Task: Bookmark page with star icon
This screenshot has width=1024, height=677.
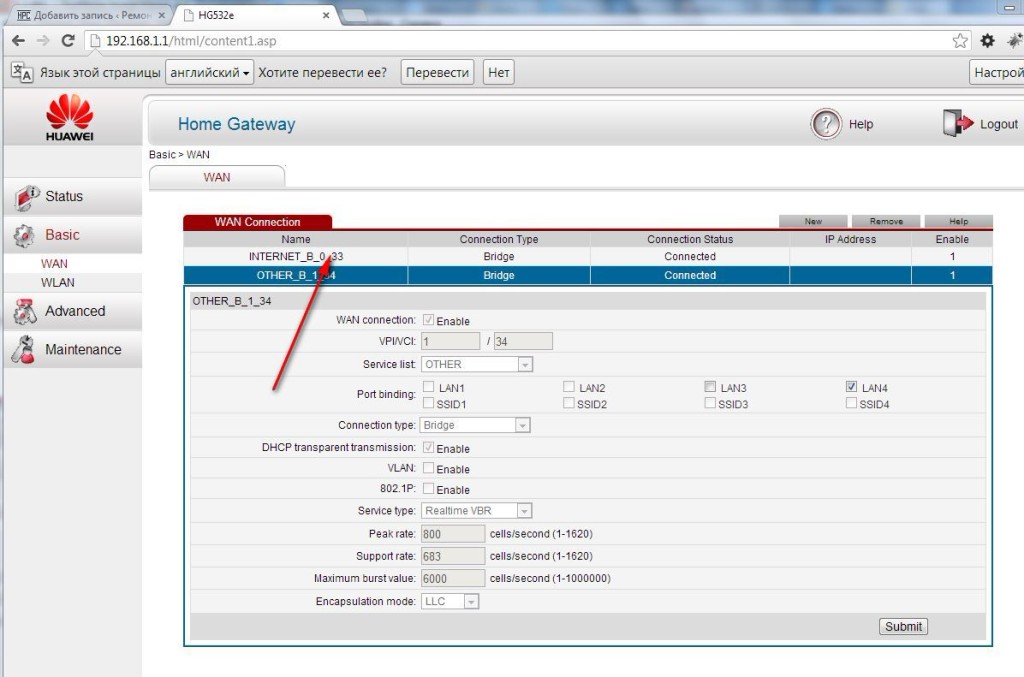Action: click(960, 41)
